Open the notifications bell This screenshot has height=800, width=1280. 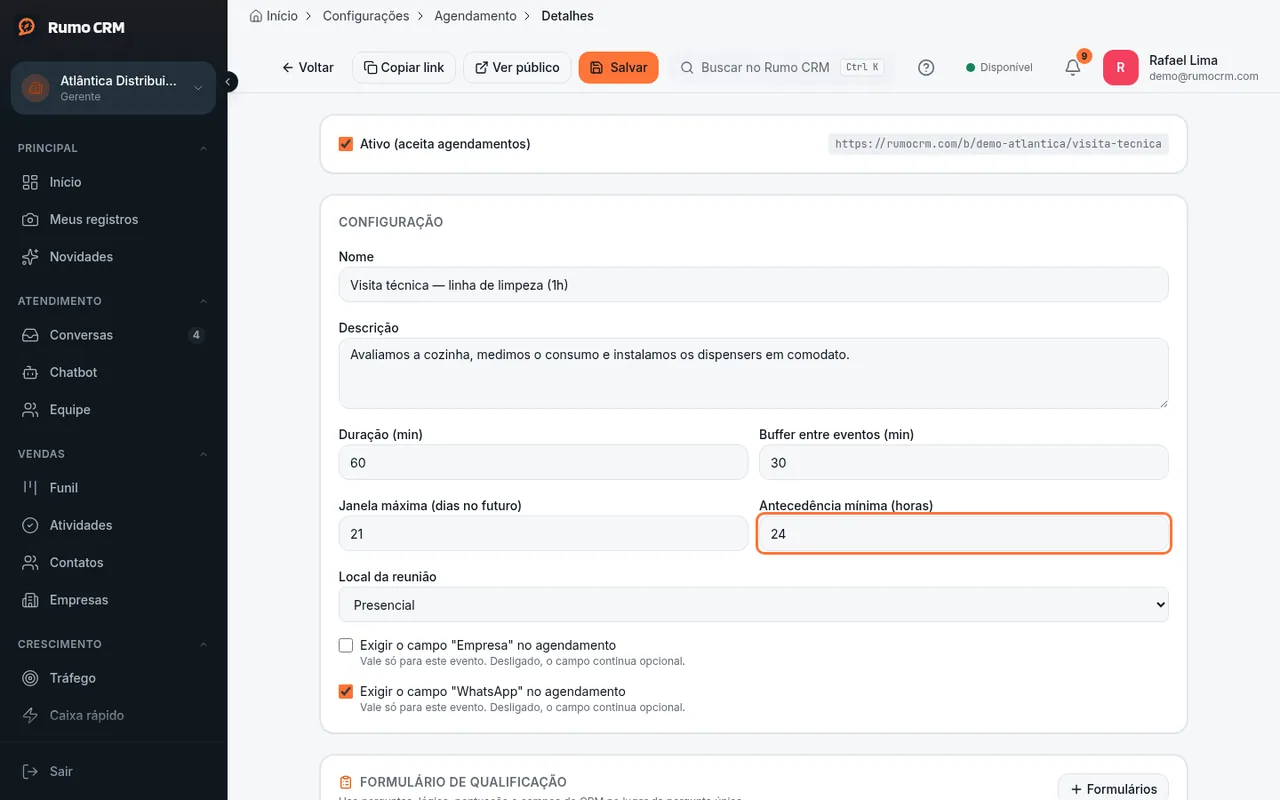click(1072, 67)
